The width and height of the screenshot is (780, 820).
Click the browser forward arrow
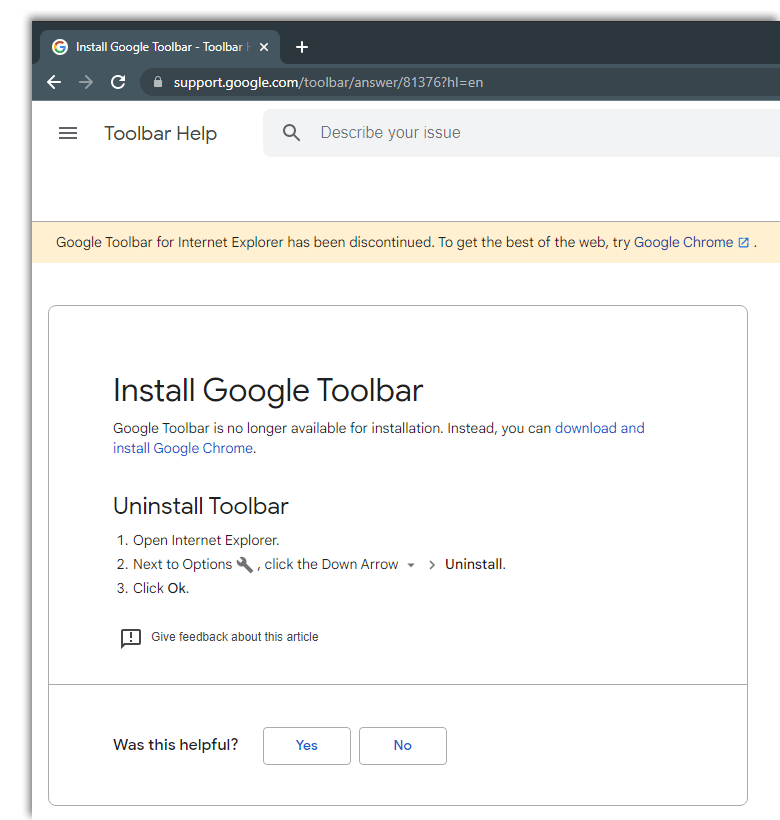[86, 82]
